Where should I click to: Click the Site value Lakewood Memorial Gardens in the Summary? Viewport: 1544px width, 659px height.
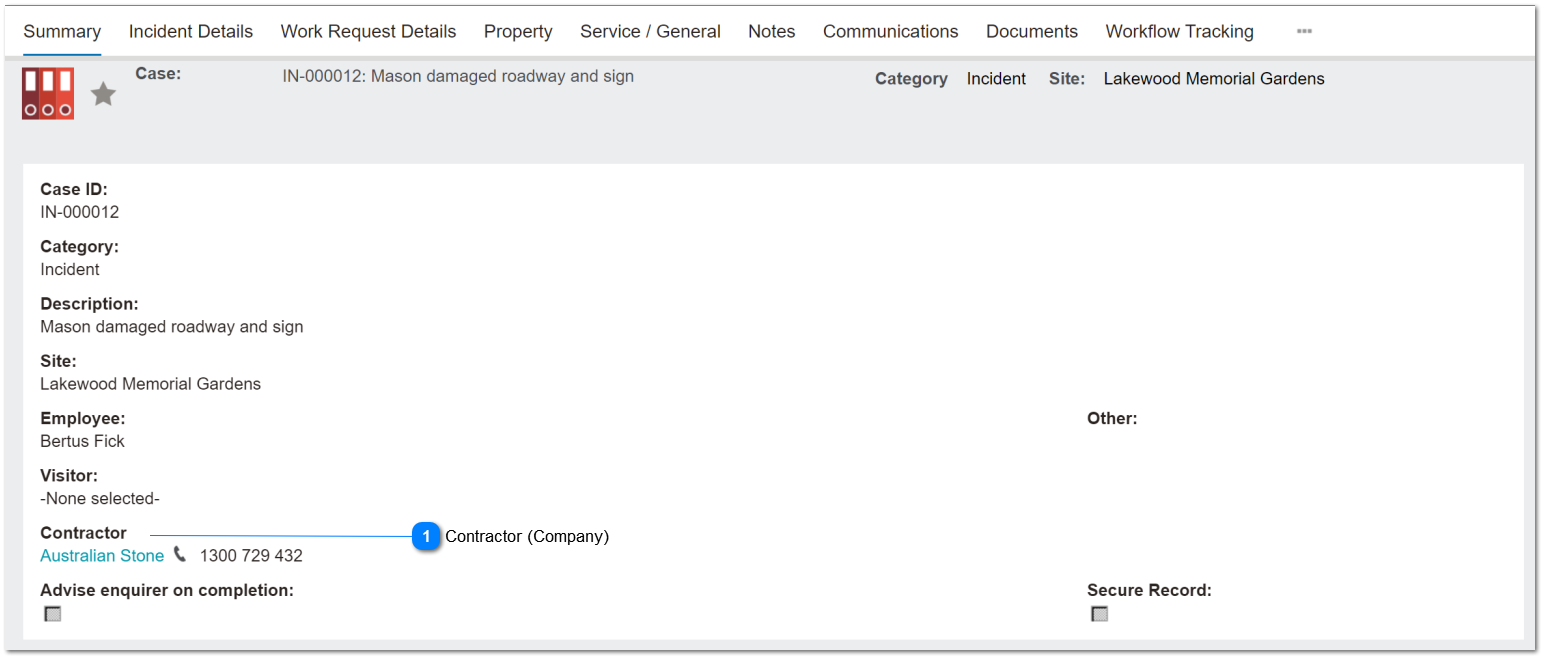[150, 384]
